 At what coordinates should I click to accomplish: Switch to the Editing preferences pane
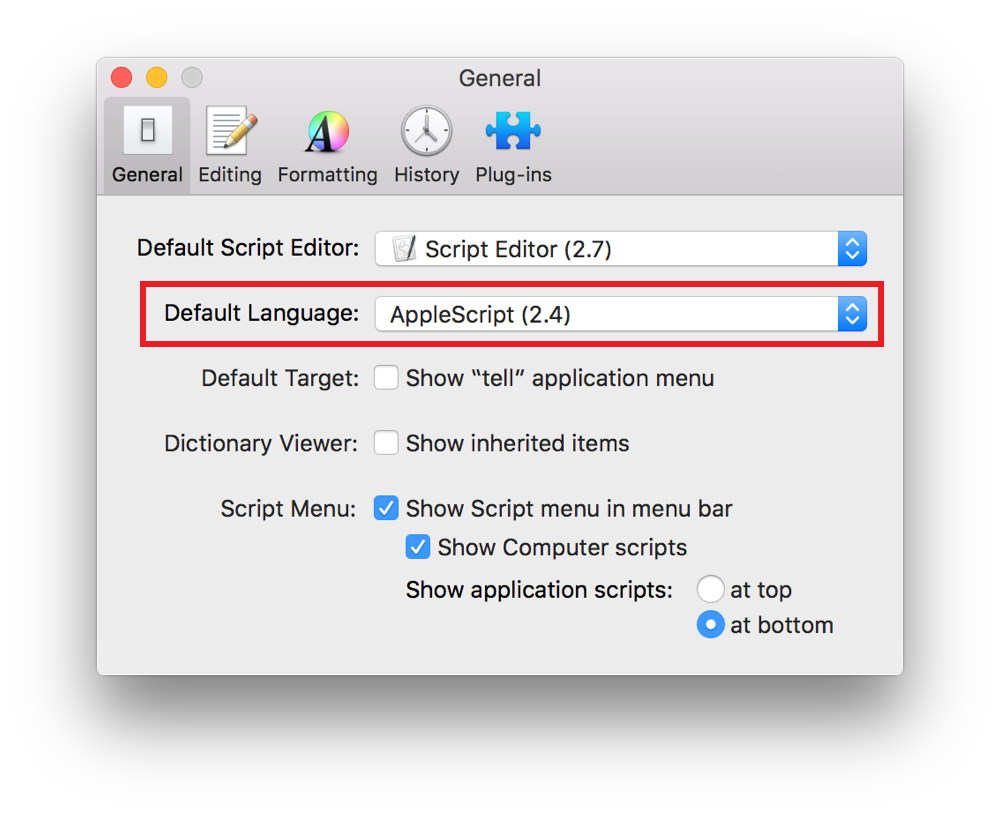point(229,141)
